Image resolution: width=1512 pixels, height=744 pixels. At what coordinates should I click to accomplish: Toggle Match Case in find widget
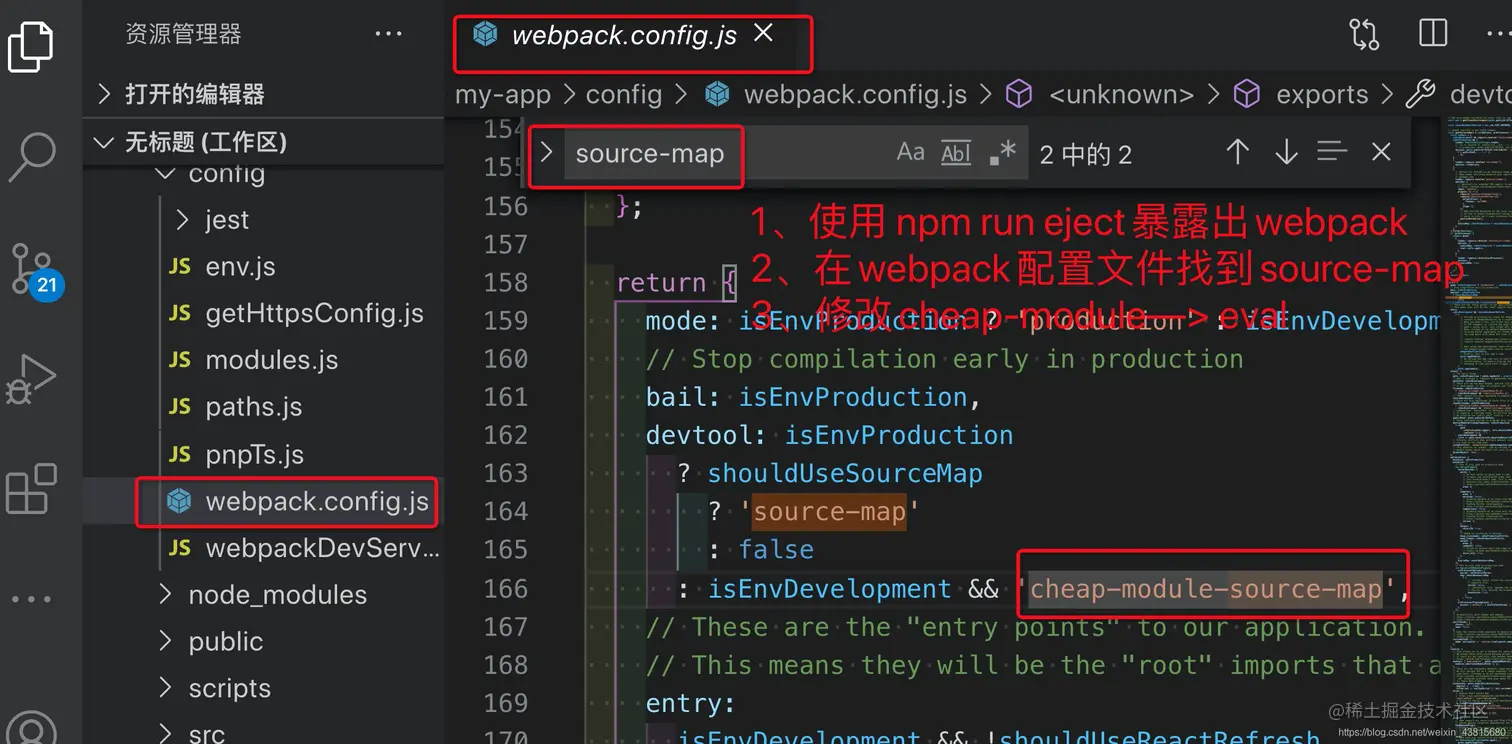click(x=910, y=153)
